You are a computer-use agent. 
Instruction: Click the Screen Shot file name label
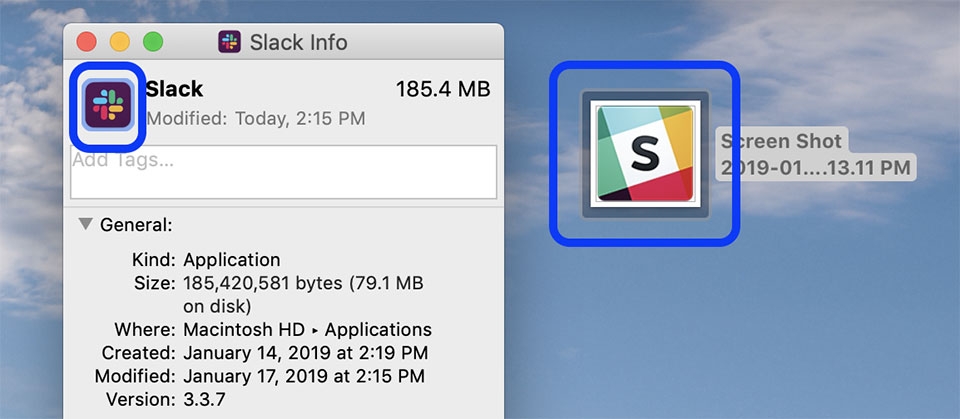click(x=815, y=154)
